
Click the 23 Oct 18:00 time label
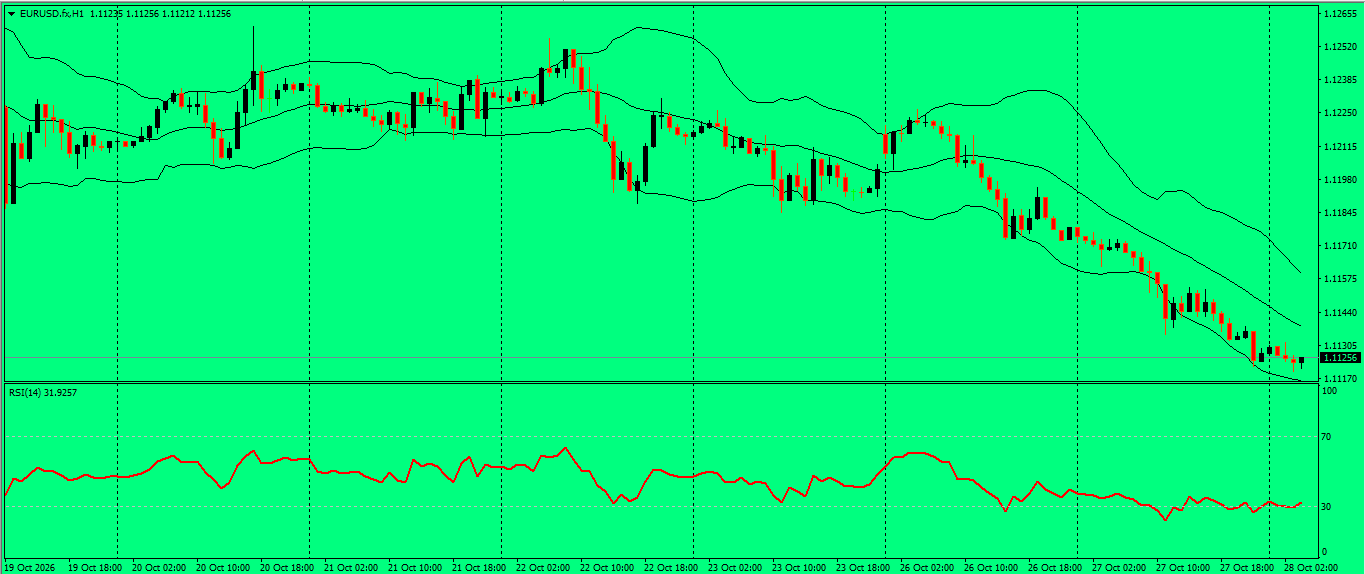click(x=863, y=567)
